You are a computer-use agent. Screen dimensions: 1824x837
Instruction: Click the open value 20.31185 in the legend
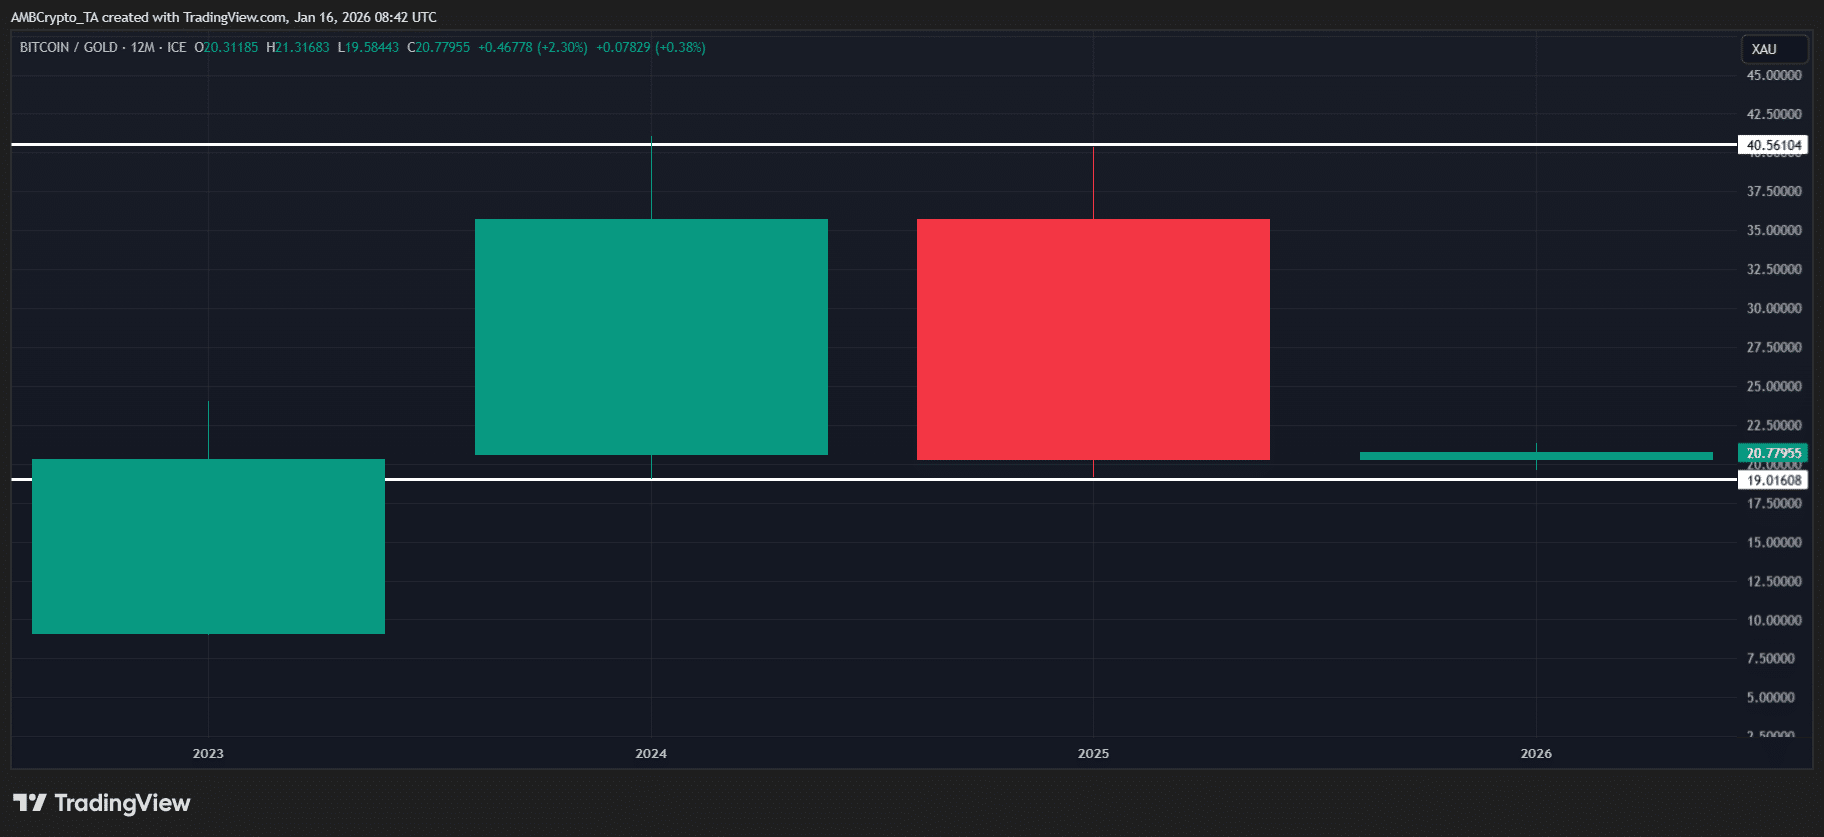[230, 47]
